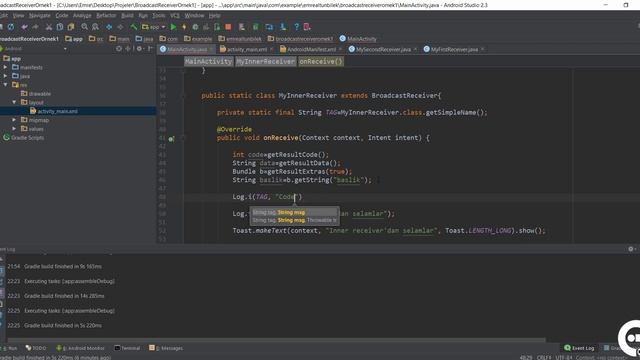Click the Replace magnifier icon
Viewport: 640px width, 360px height.
pyautogui.click(x=95, y=27)
